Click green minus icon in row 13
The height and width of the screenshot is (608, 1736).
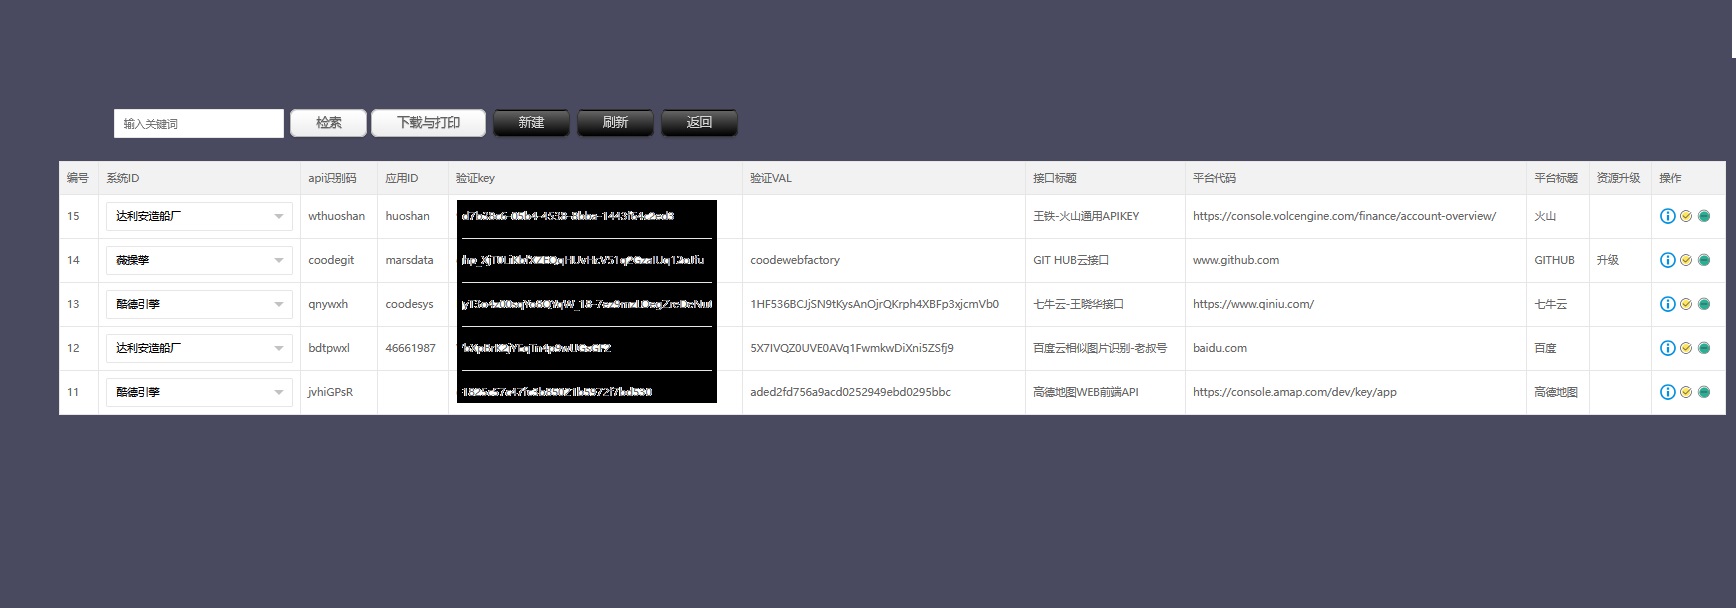[x=1704, y=304]
